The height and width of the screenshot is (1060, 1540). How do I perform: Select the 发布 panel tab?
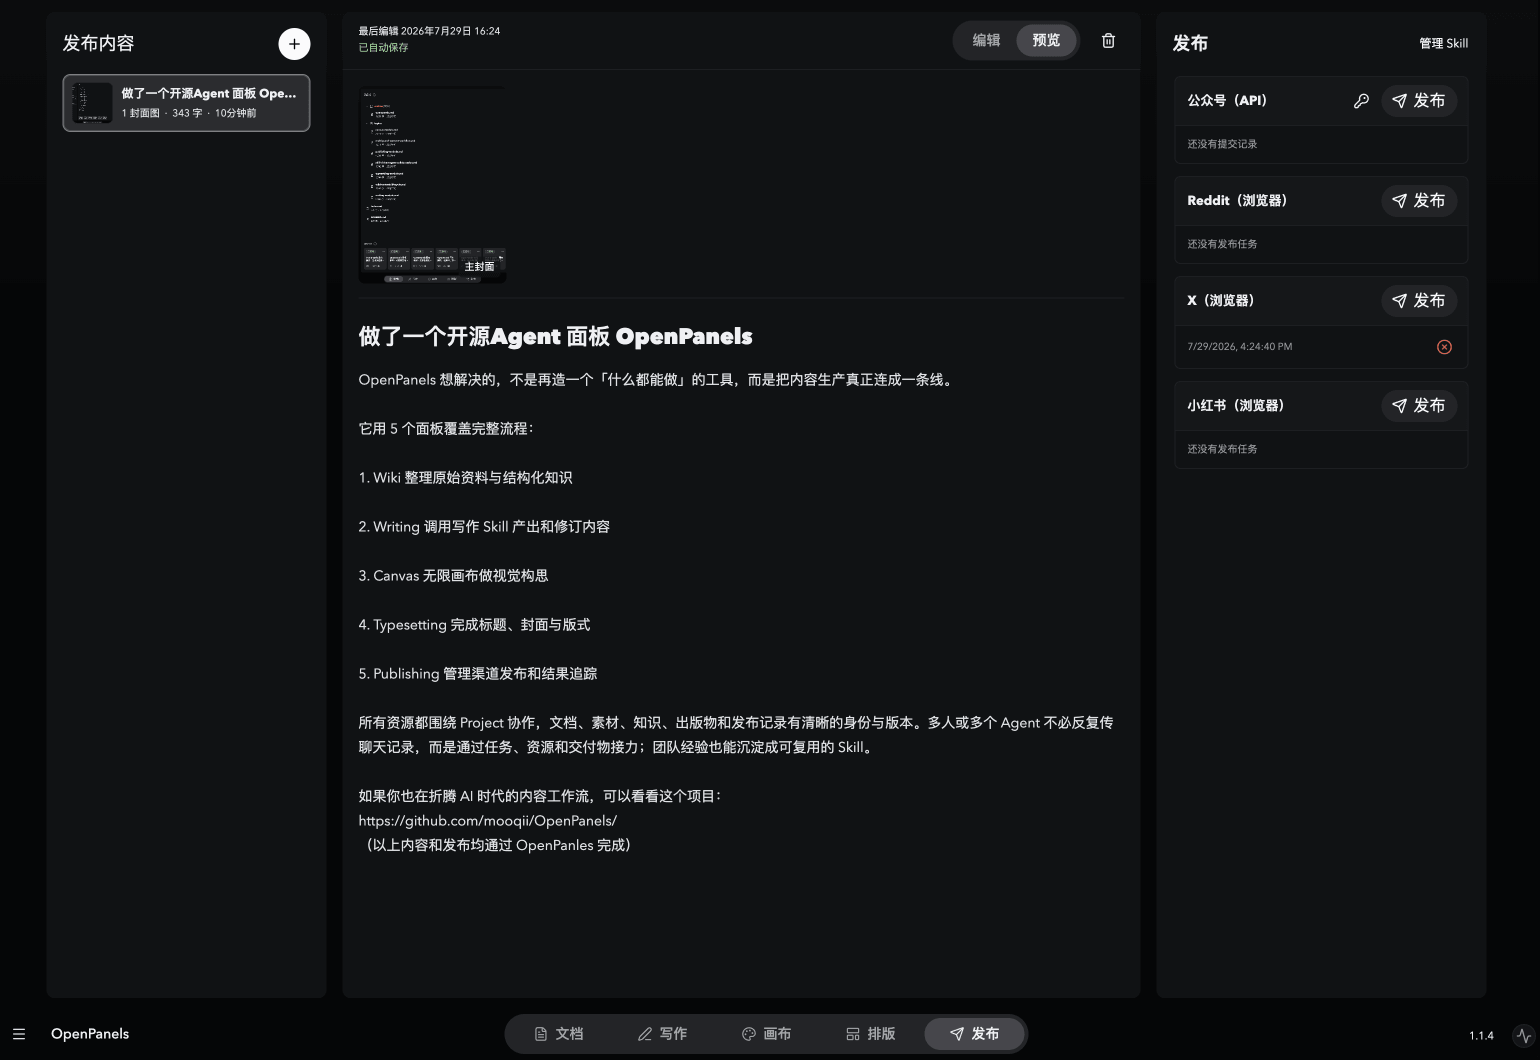(974, 1034)
